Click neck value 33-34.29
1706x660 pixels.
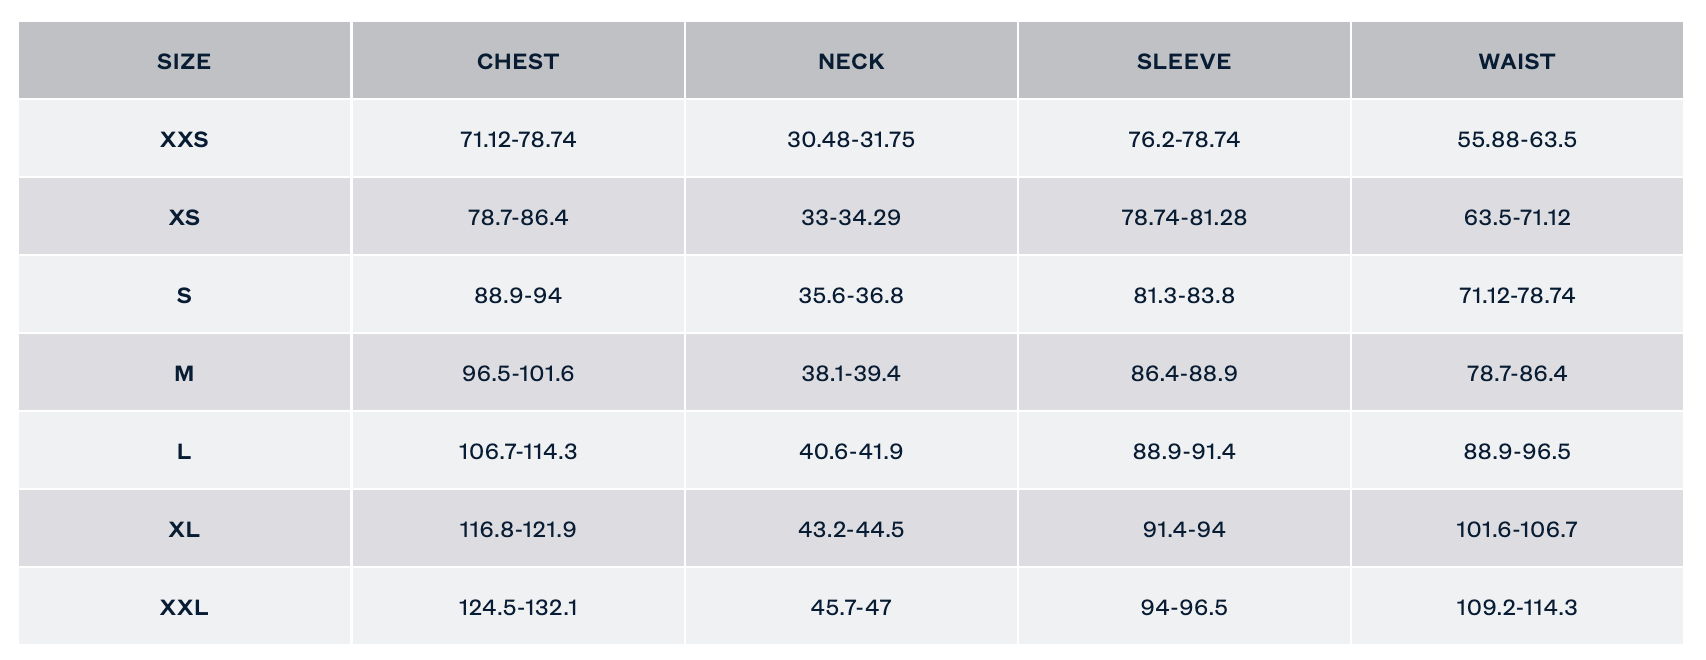[x=851, y=218]
